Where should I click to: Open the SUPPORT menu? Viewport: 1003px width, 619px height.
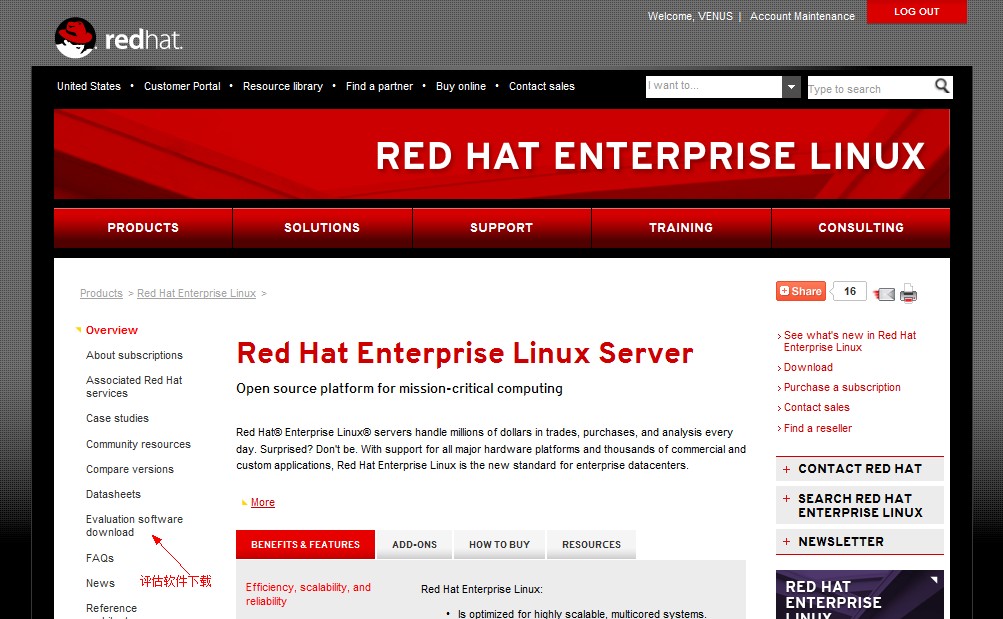502,228
